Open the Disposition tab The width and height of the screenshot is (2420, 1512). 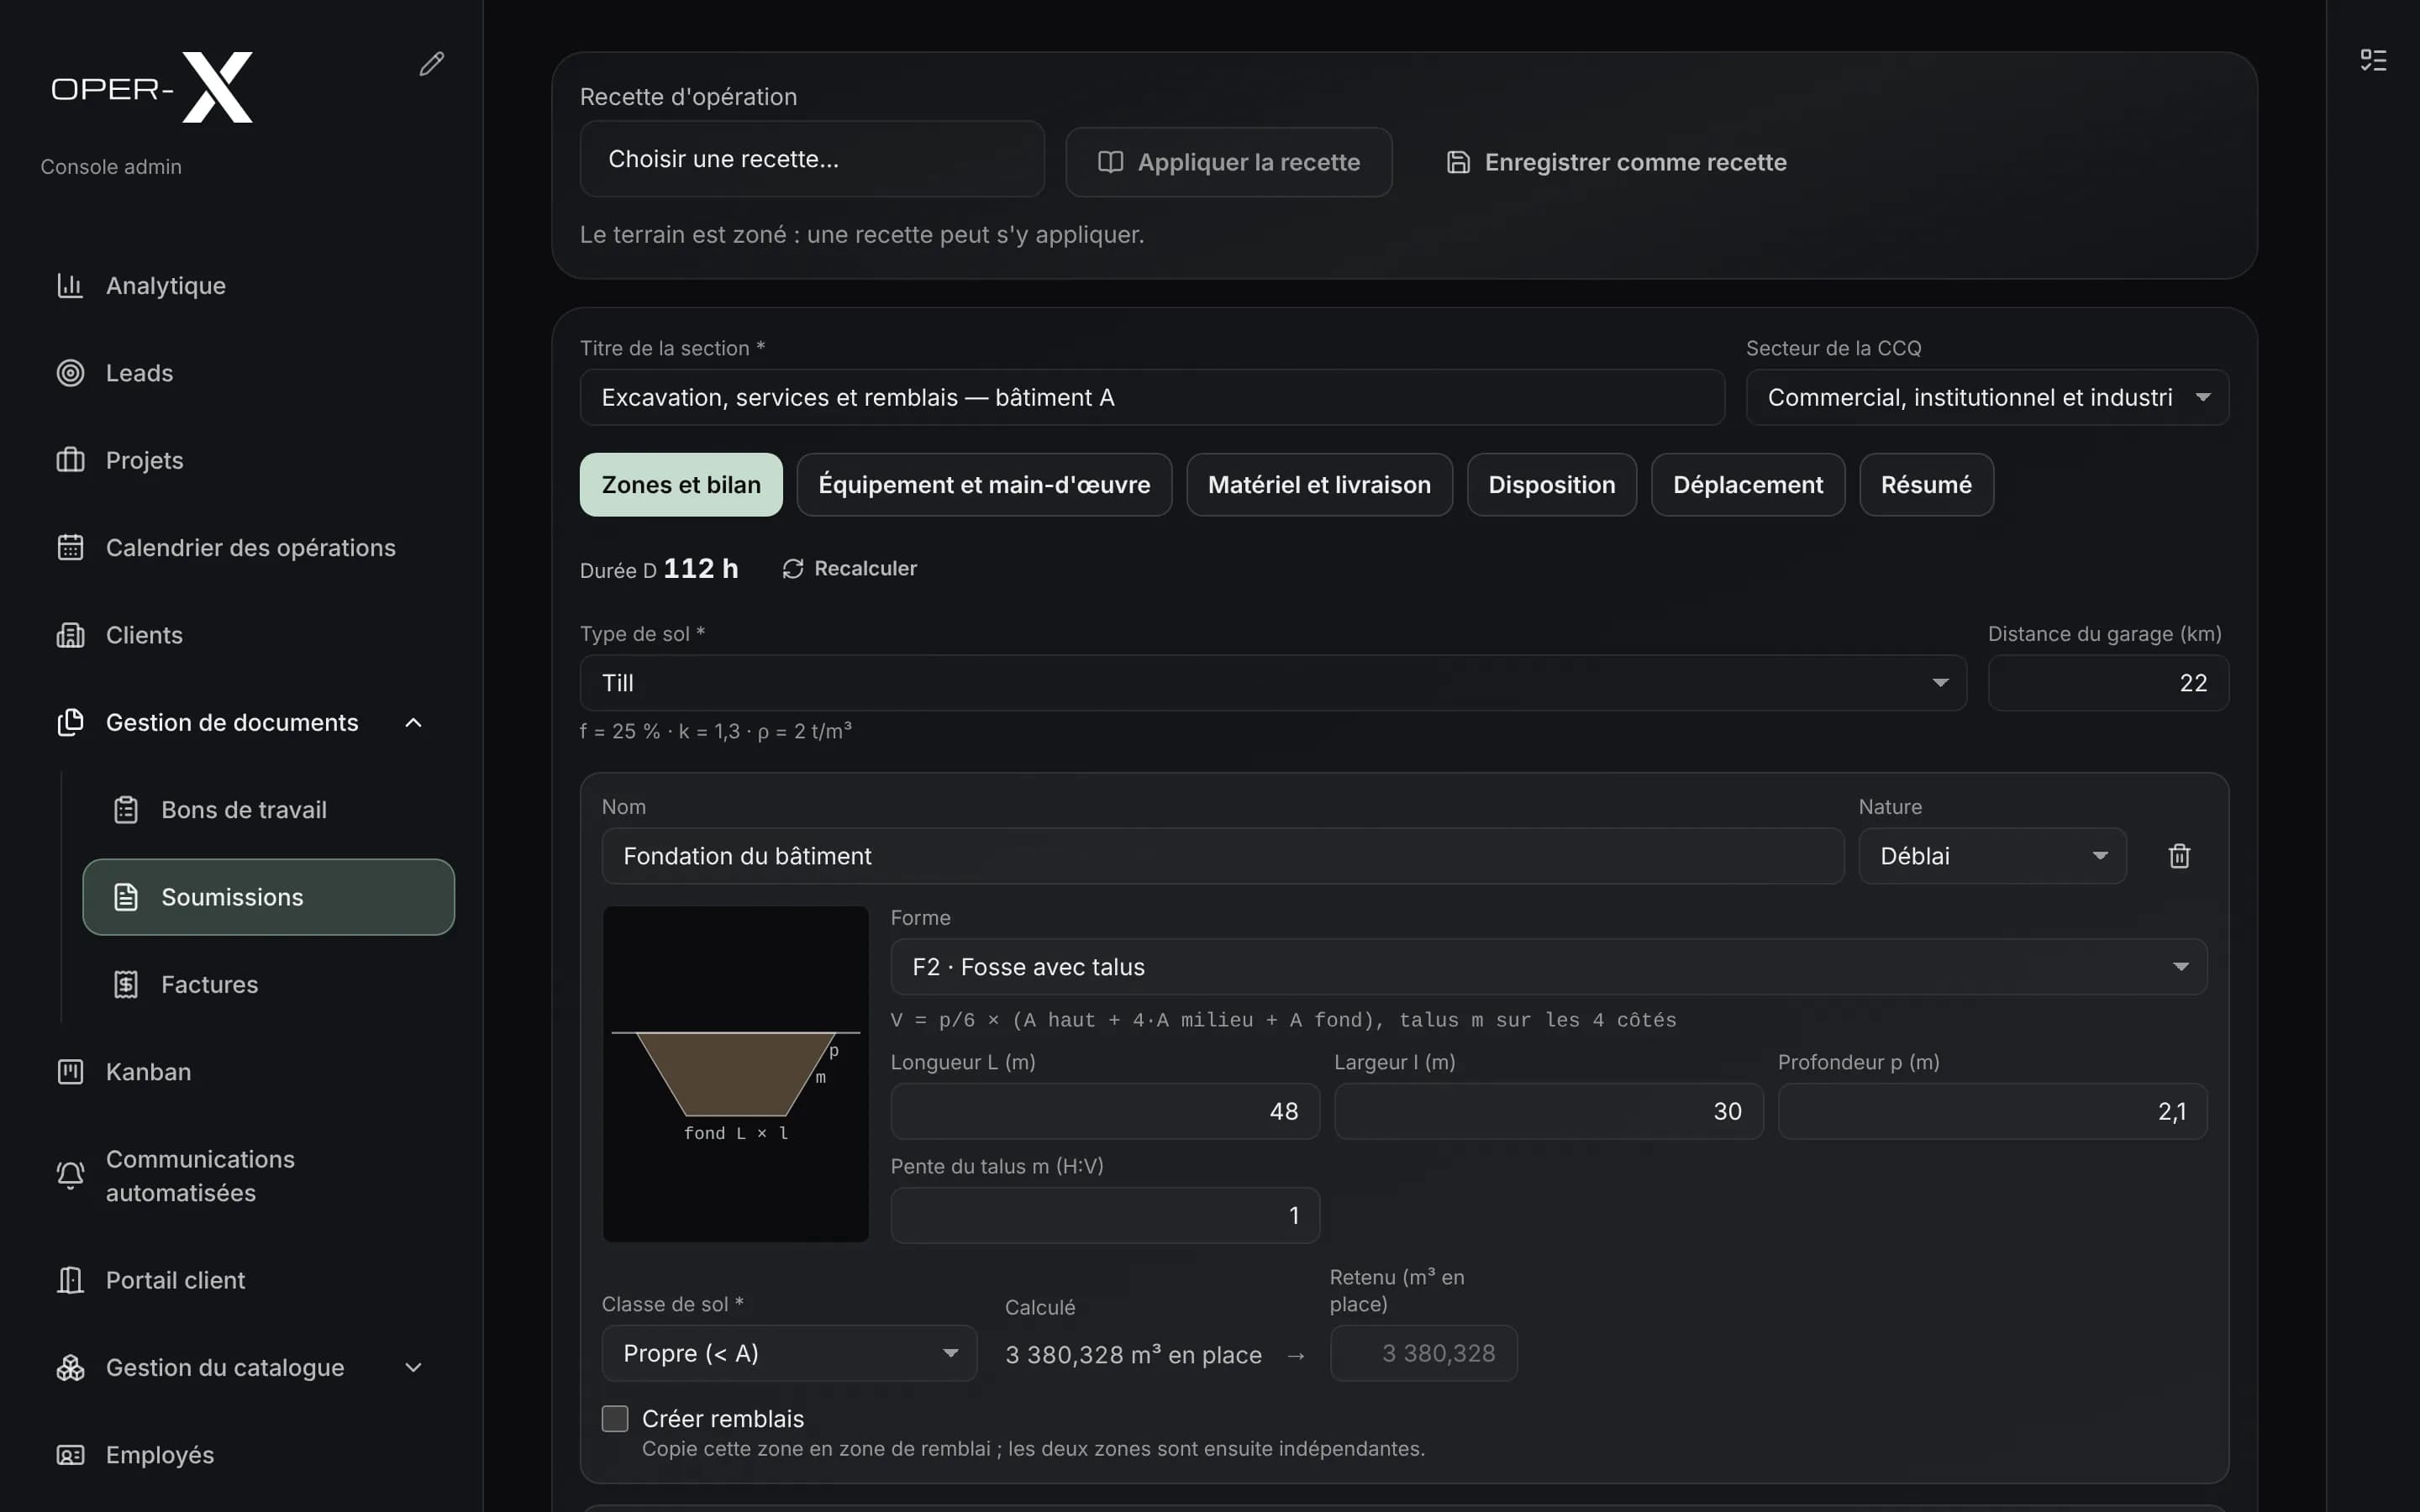pyautogui.click(x=1552, y=485)
